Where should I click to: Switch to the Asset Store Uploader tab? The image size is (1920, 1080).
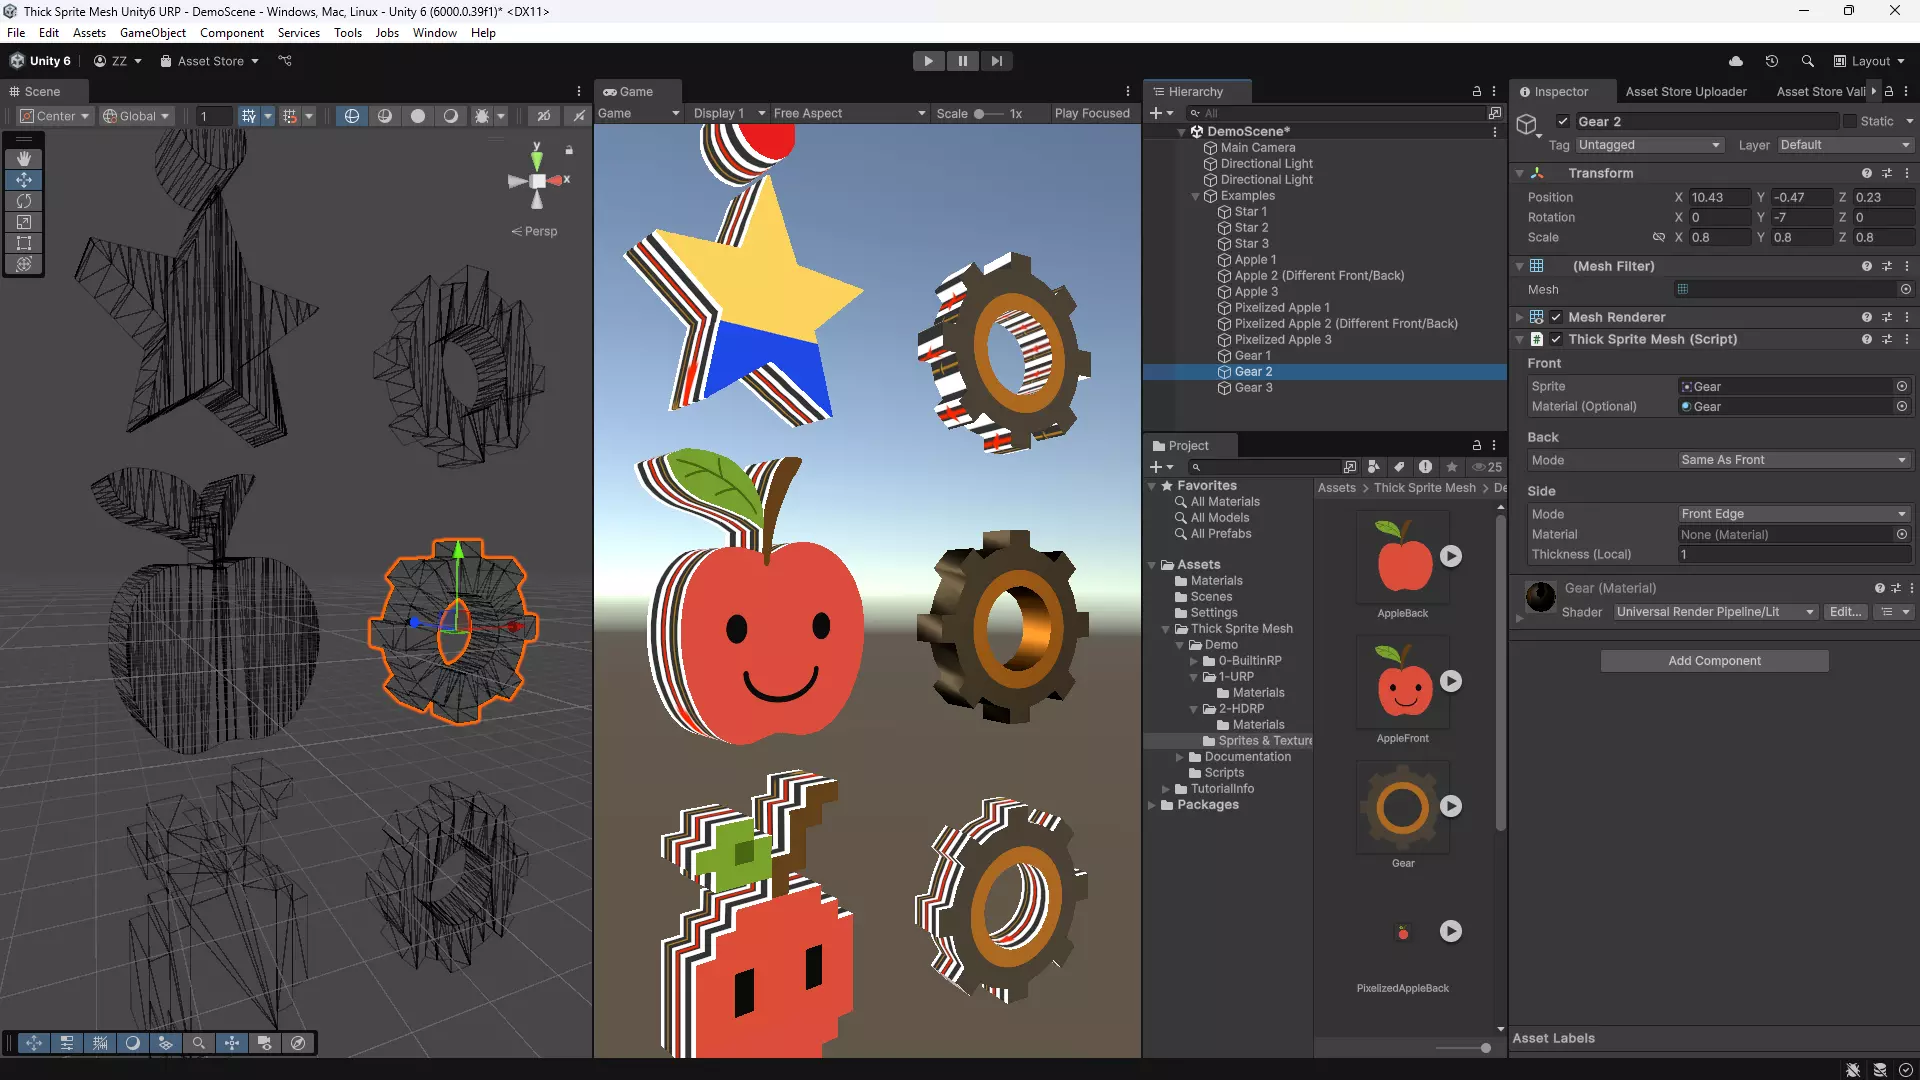[x=1686, y=91]
